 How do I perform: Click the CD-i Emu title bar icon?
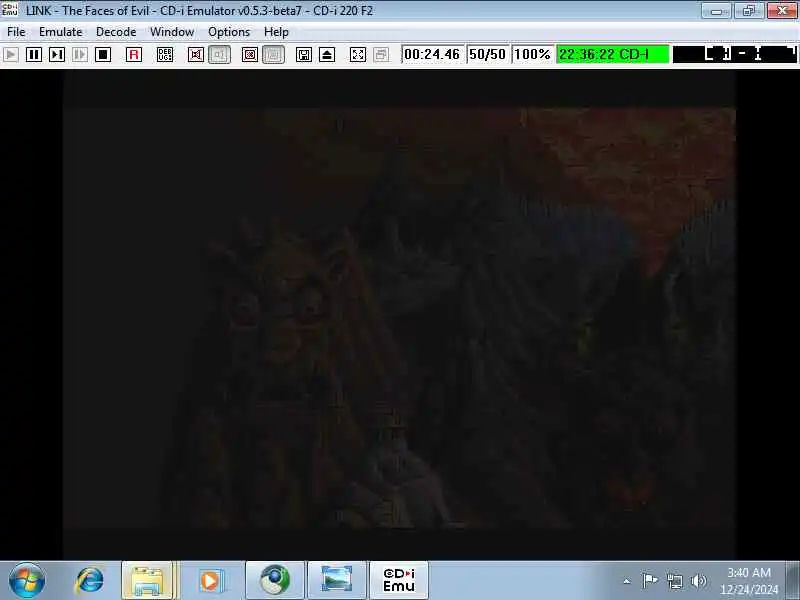10,9
